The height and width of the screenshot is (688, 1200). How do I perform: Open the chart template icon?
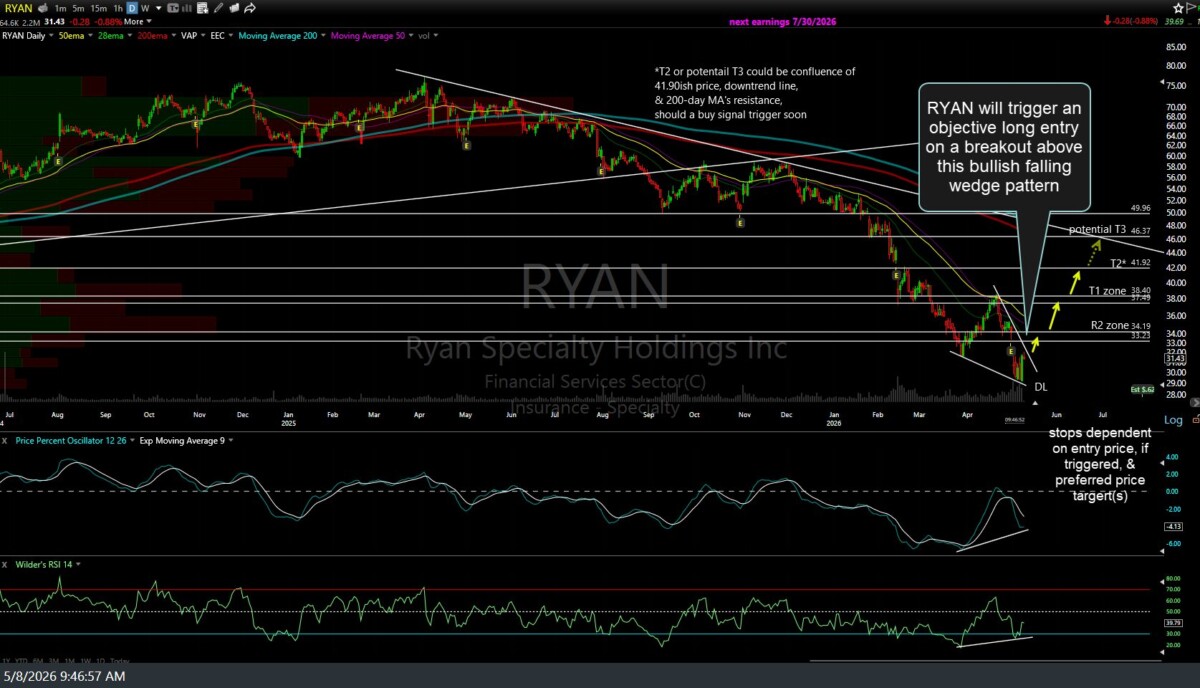click(x=173, y=8)
